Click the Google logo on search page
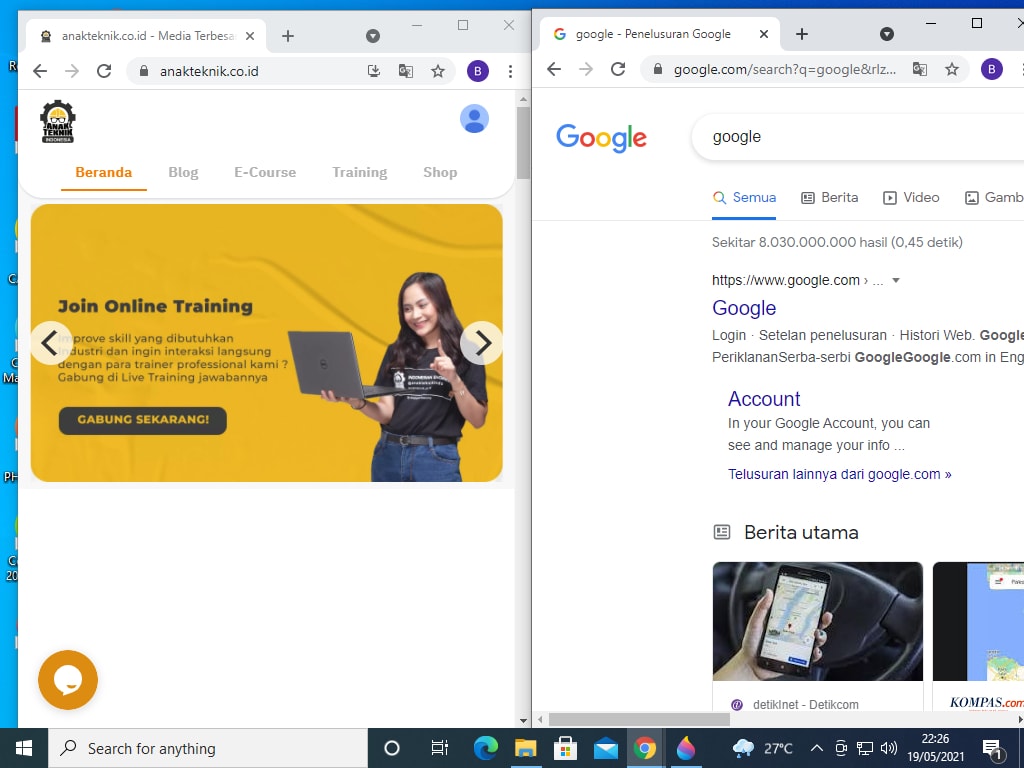 (601, 138)
